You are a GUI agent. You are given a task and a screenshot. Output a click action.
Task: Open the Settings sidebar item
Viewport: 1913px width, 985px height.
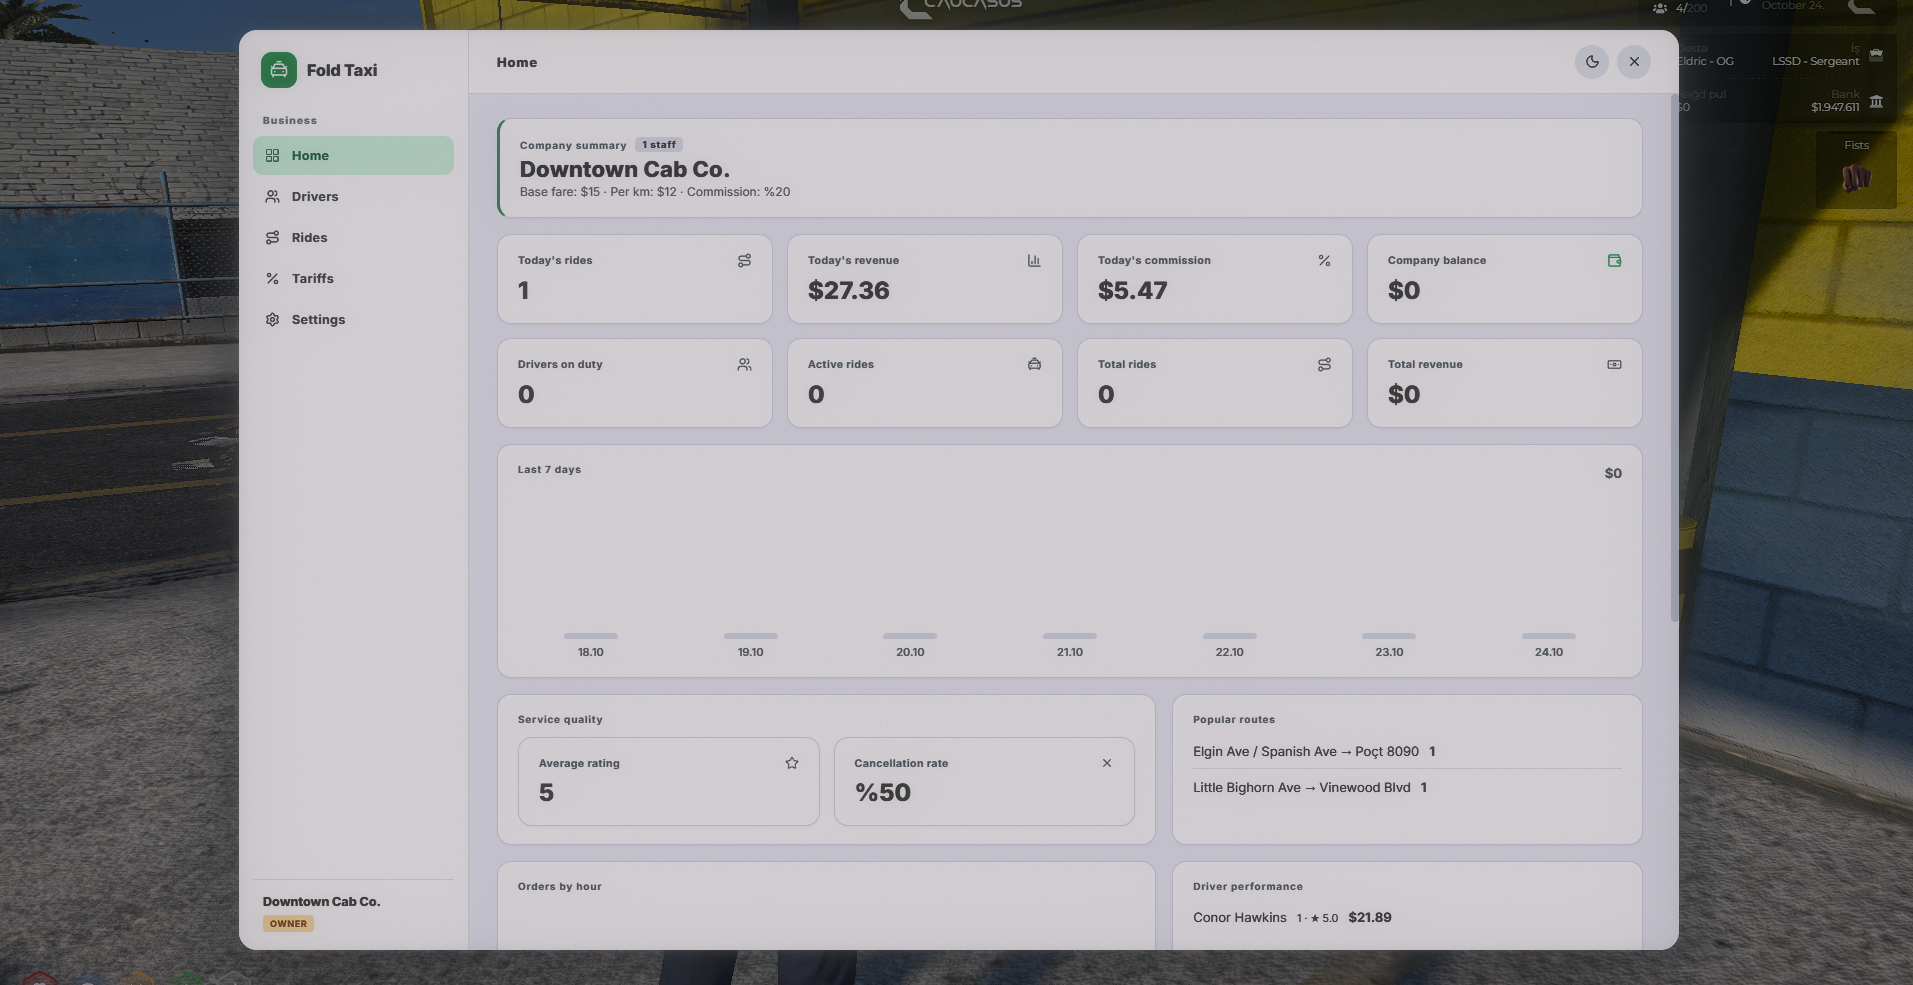tap(353, 320)
